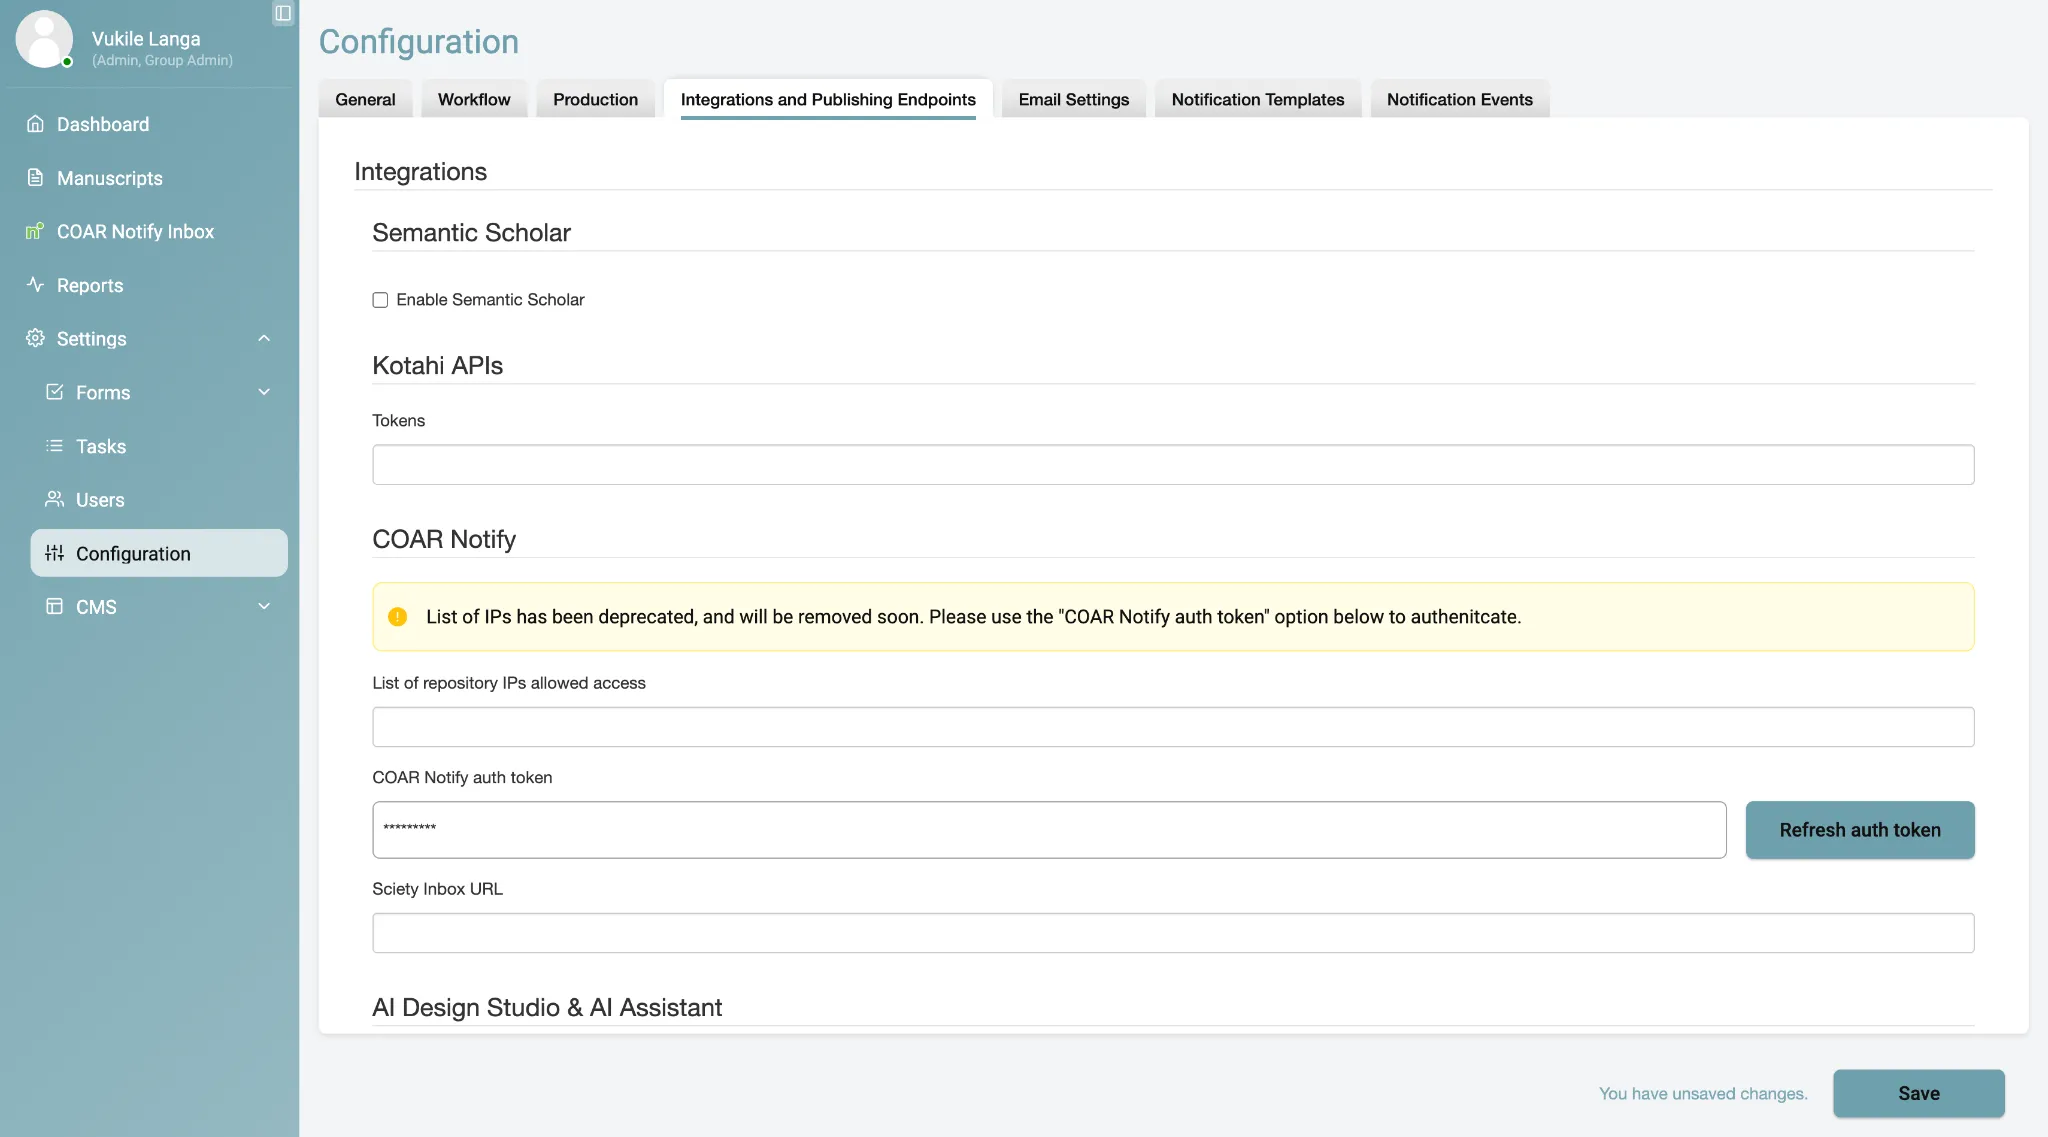Focus the Kotahi APIs Tokens field
Image resolution: width=2048 pixels, height=1137 pixels.
click(x=1173, y=465)
